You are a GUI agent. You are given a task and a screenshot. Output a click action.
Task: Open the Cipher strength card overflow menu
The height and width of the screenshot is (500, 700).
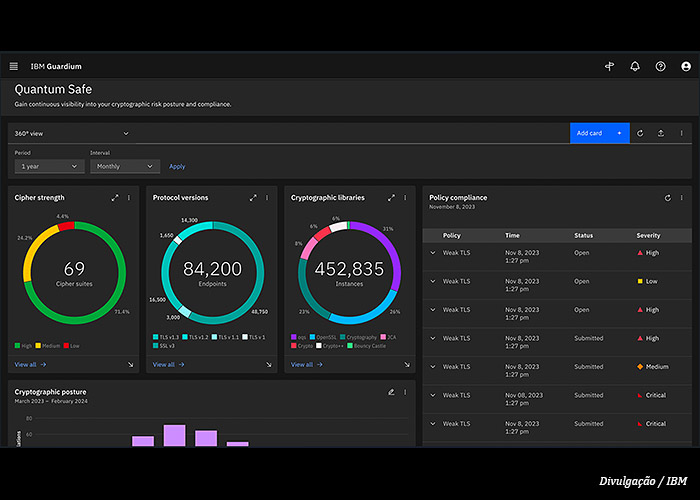129,197
